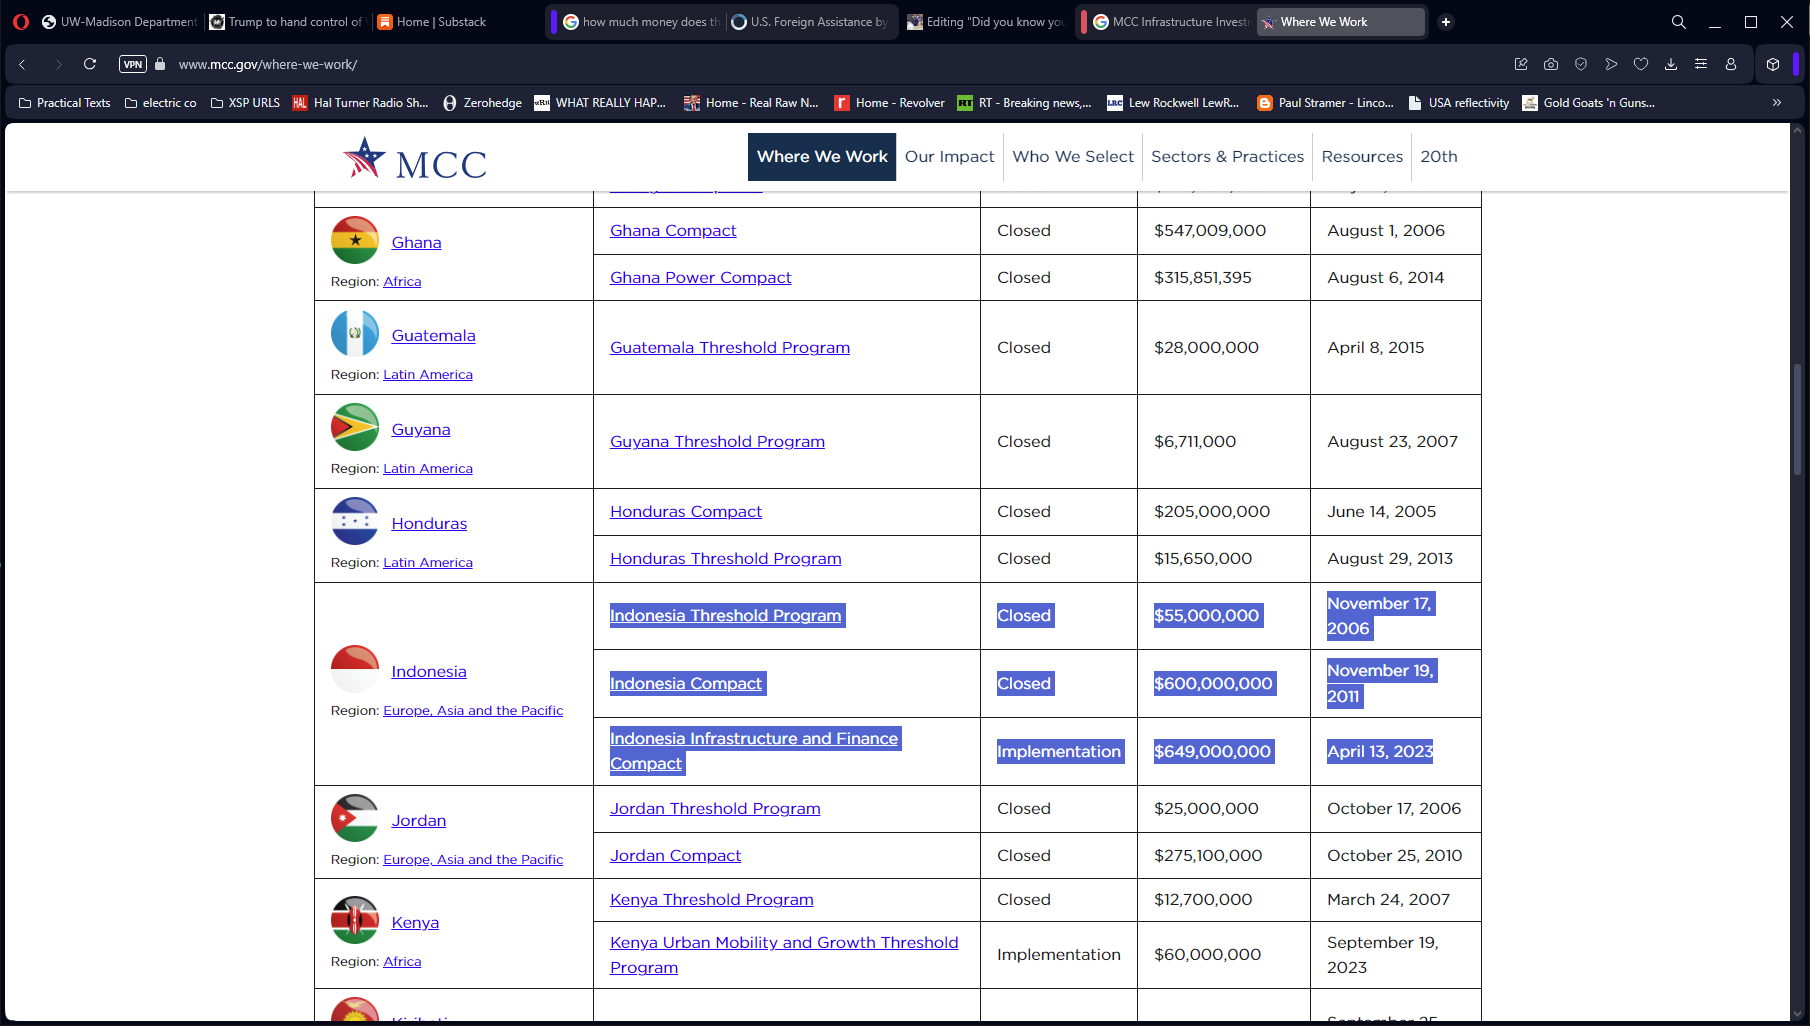Open site security padlock info
Screen dimensions: 1810x1026
tap(160, 64)
